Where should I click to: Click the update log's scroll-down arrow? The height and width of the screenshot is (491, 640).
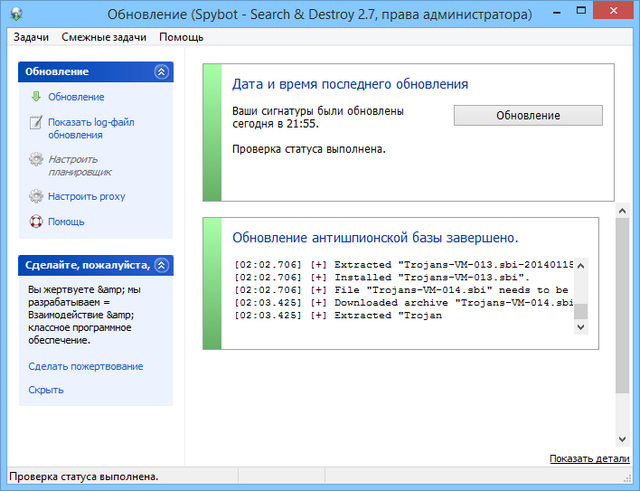pos(581,326)
